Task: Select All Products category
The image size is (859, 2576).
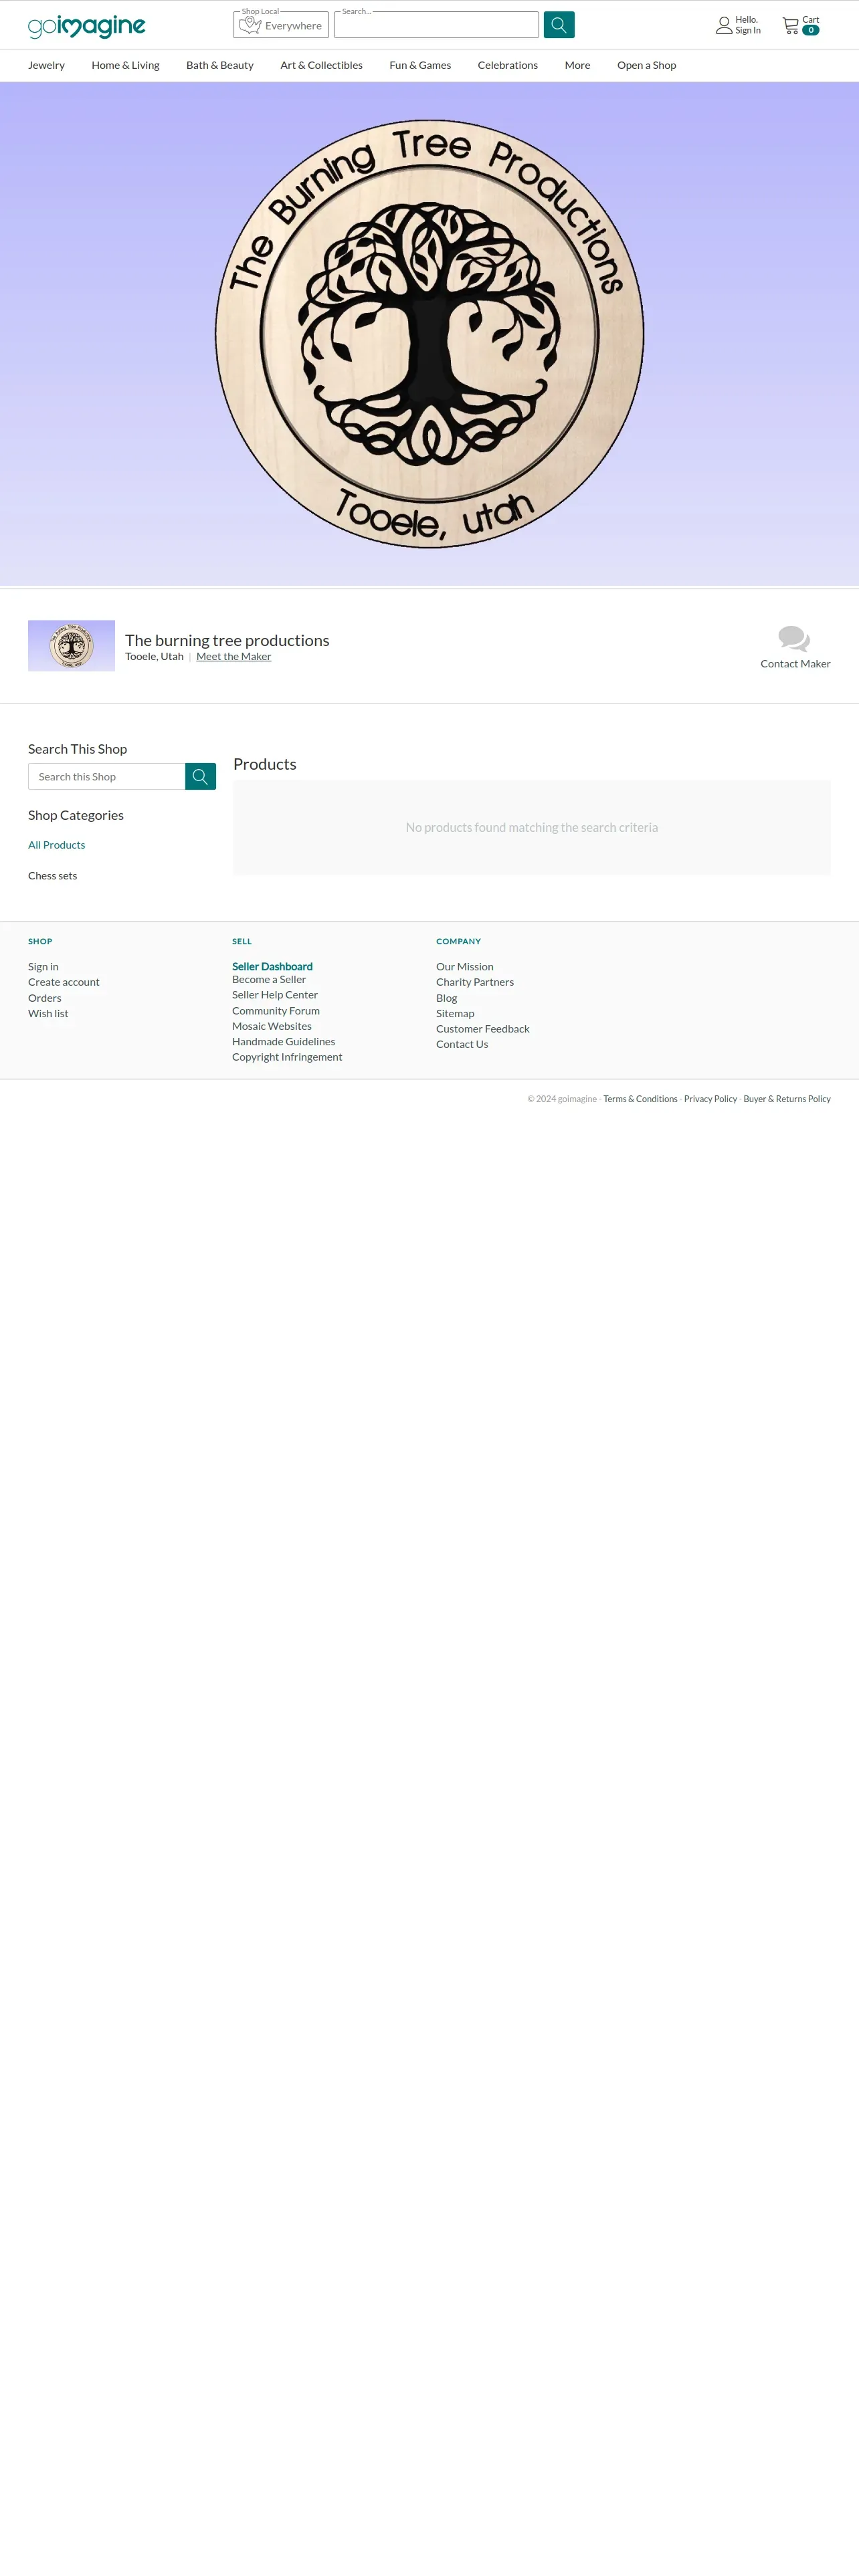Action: 57,845
